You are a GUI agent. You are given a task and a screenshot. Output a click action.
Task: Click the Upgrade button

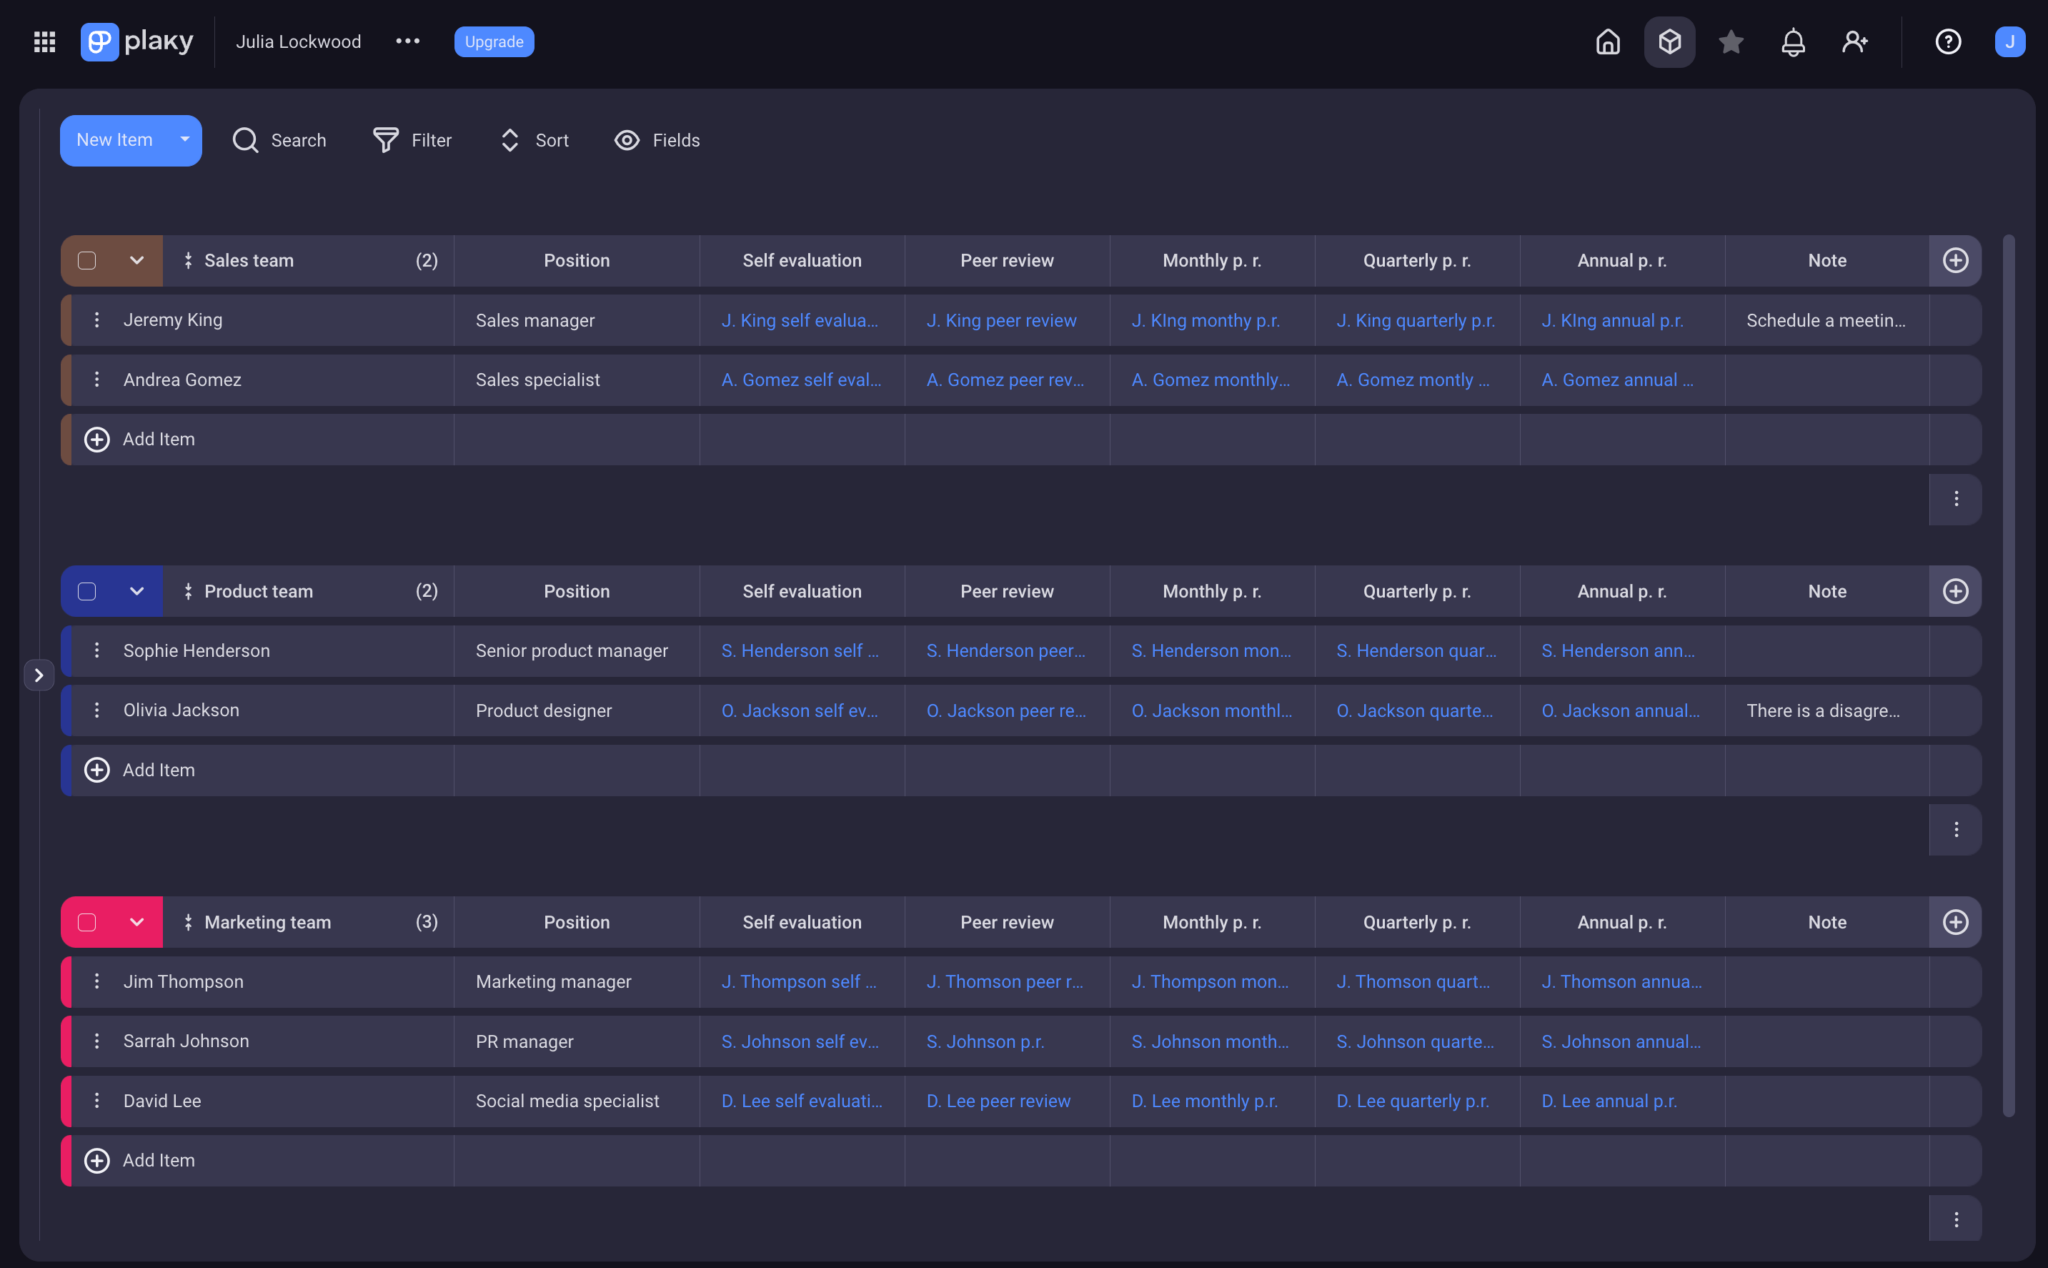click(493, 42)
